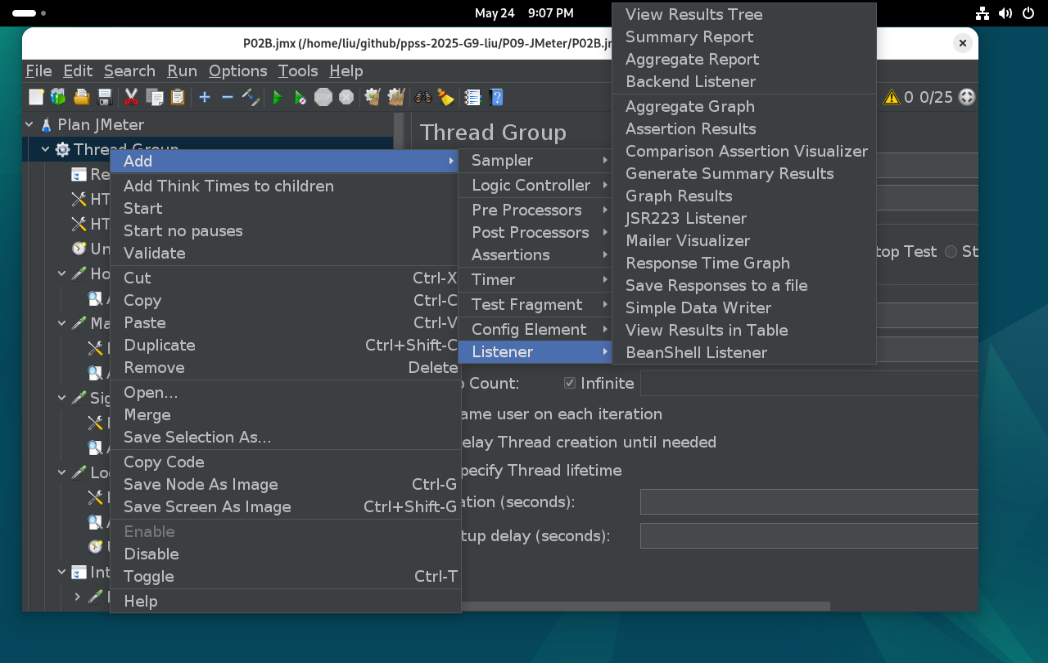
Task: Click the remote engines icon beside 0/25
Action: click(966, 97)
